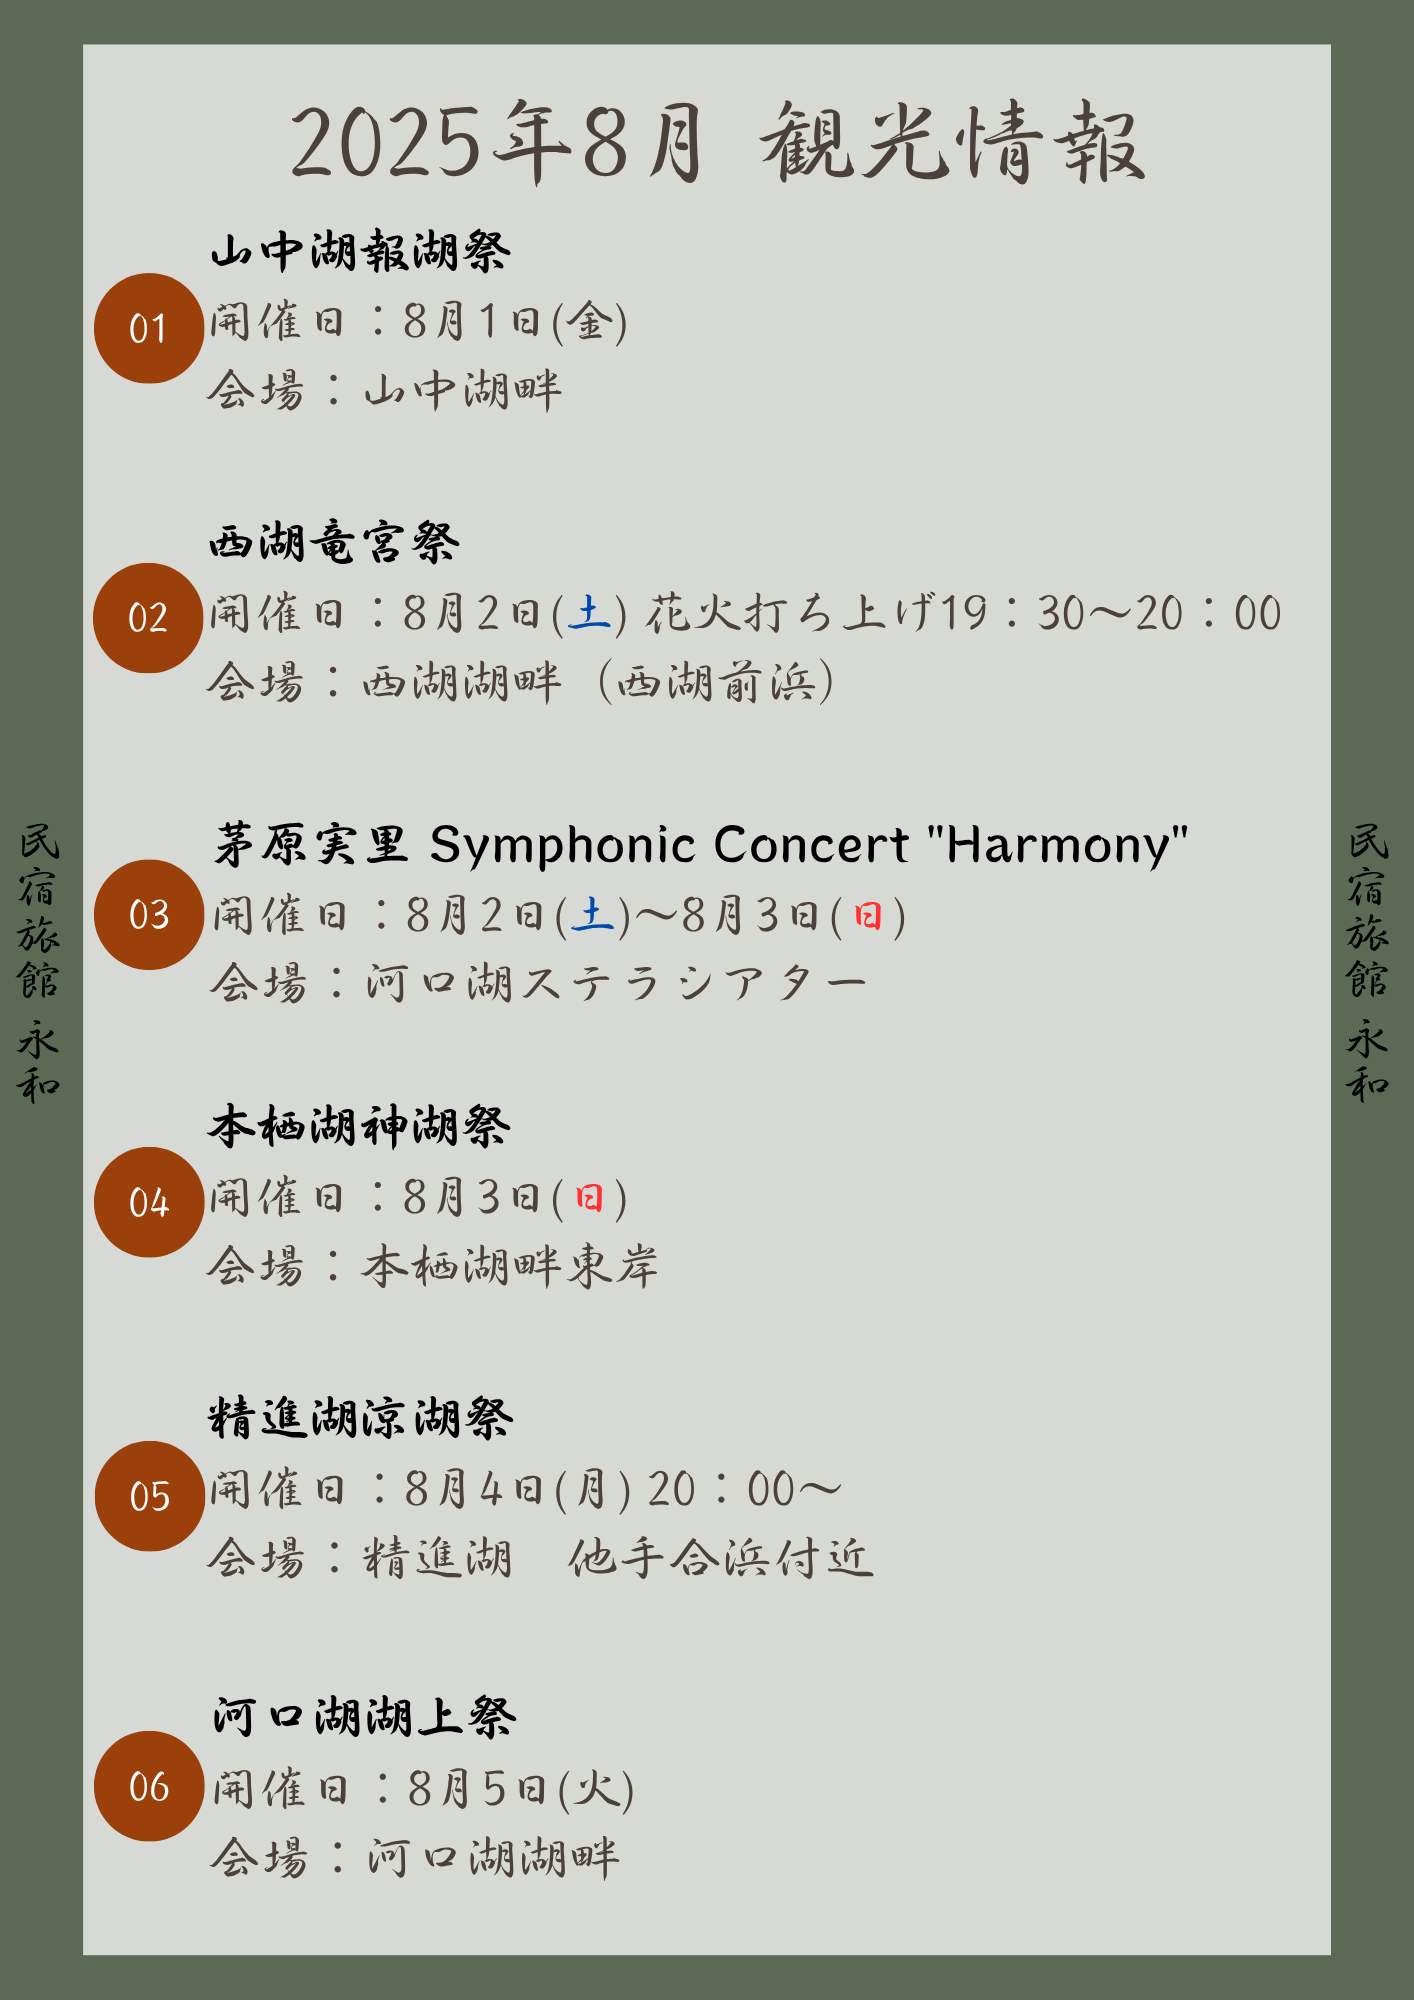The height and width of the screenshot is (2000, 1414).
Task: Click the left vertical text 民宿旅館 永和
Action: point(38,962)
